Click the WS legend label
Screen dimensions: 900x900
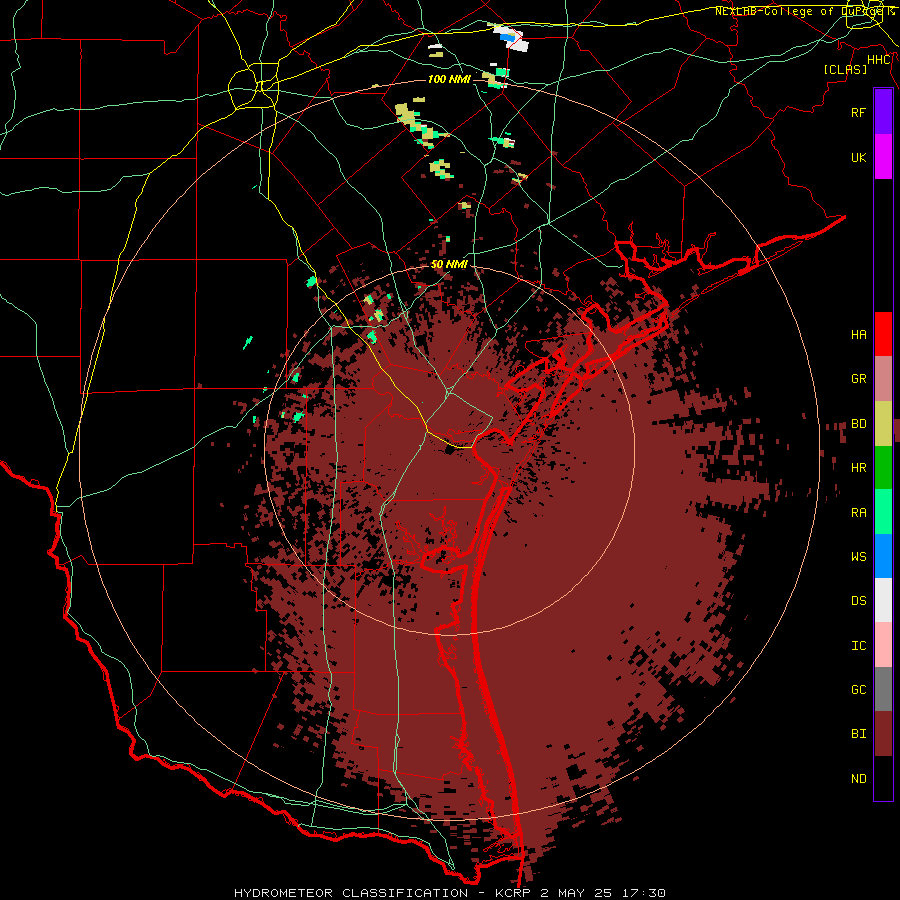[x=859, y=557]
